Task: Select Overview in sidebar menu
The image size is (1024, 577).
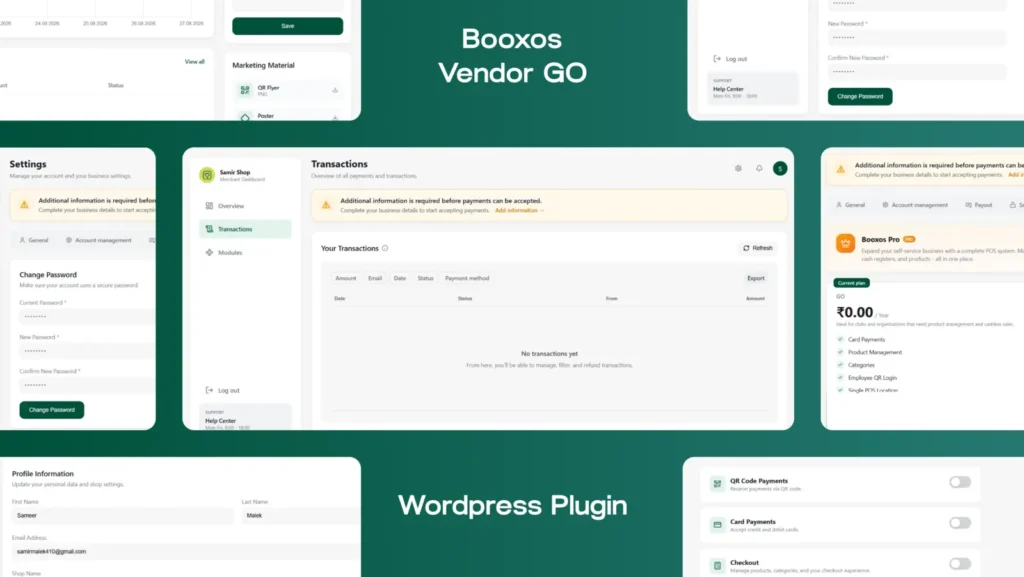Action: [245, 206]
